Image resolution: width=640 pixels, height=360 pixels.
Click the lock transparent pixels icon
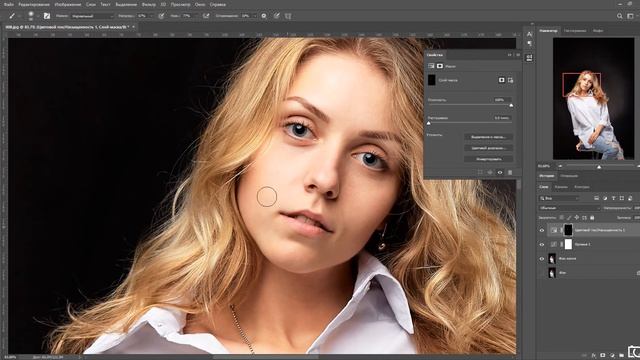pyautogui.click(x=562, y=218)
